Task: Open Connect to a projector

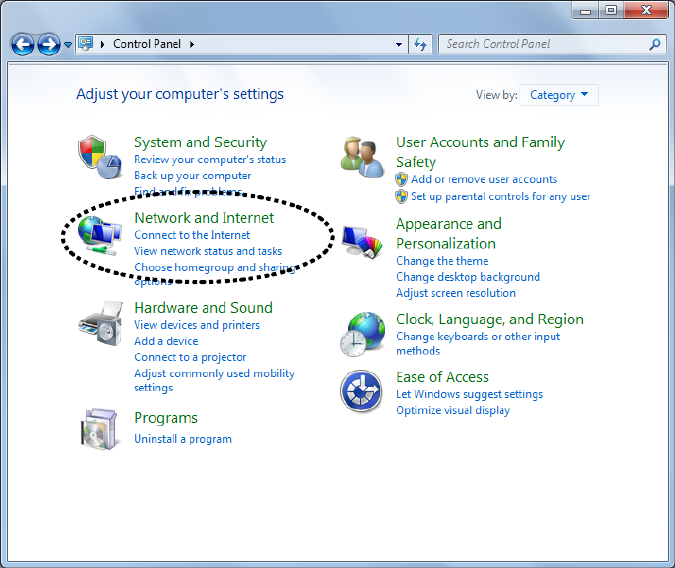Action: pos(190,357)
